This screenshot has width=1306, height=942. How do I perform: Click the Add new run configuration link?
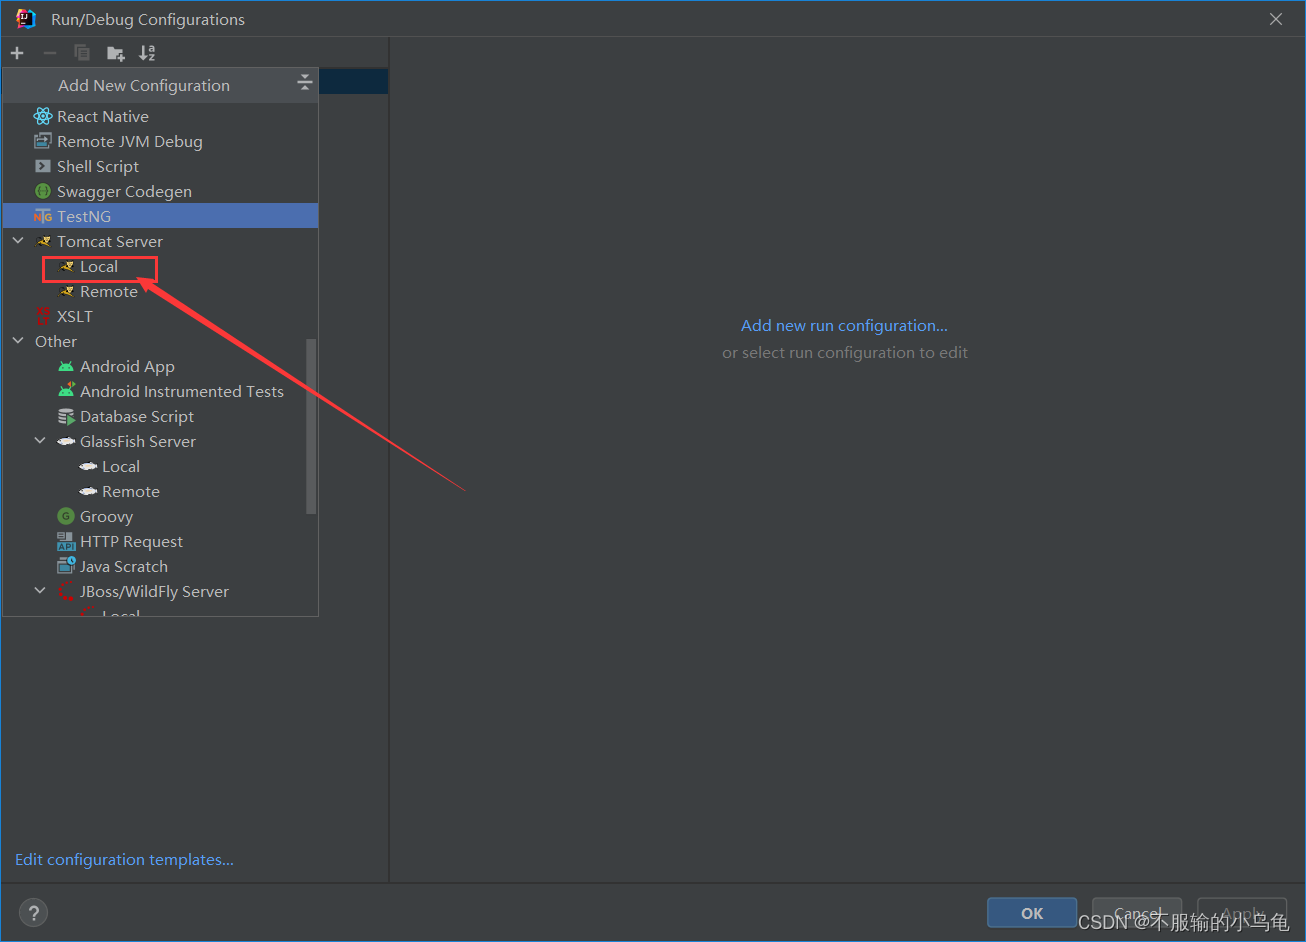coord(844,325)
